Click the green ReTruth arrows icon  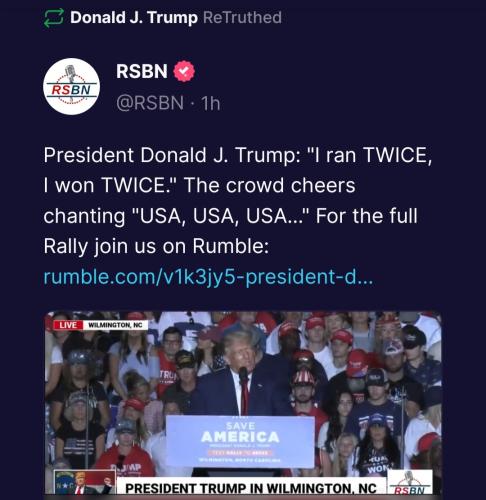tap(53, 18)
